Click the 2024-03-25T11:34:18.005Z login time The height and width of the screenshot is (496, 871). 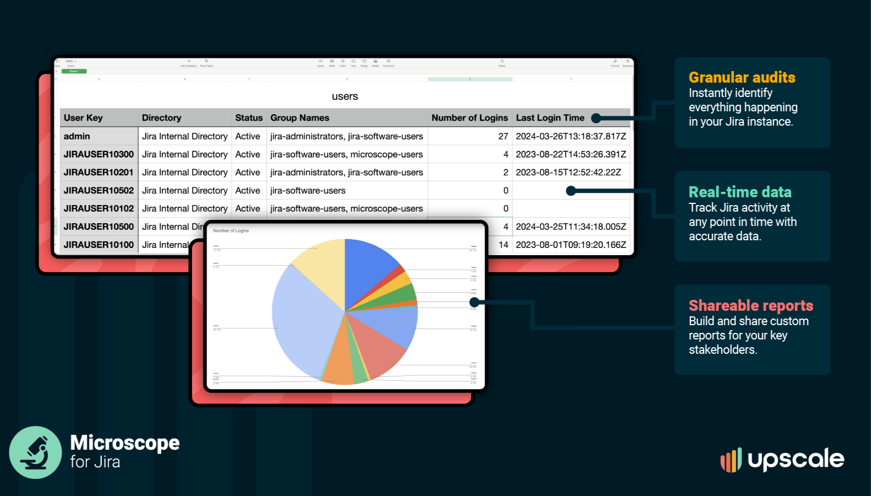pyautogui.click(x=571, y=227)
